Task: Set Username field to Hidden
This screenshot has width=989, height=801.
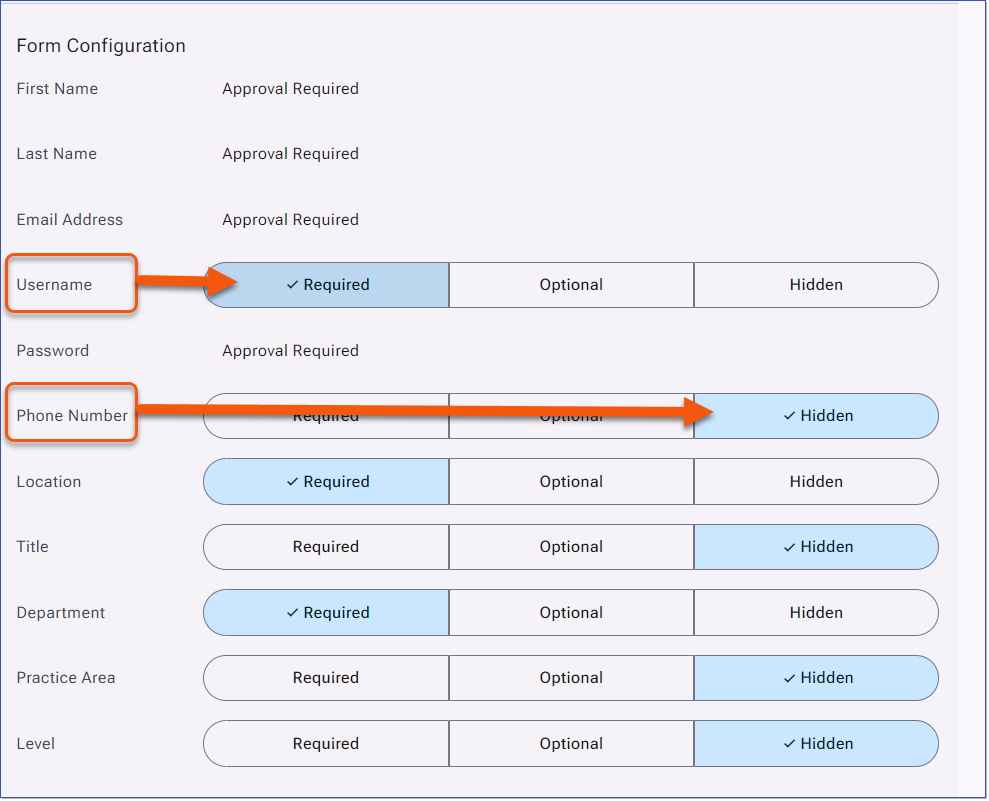Action: click(x=816, y=285)
